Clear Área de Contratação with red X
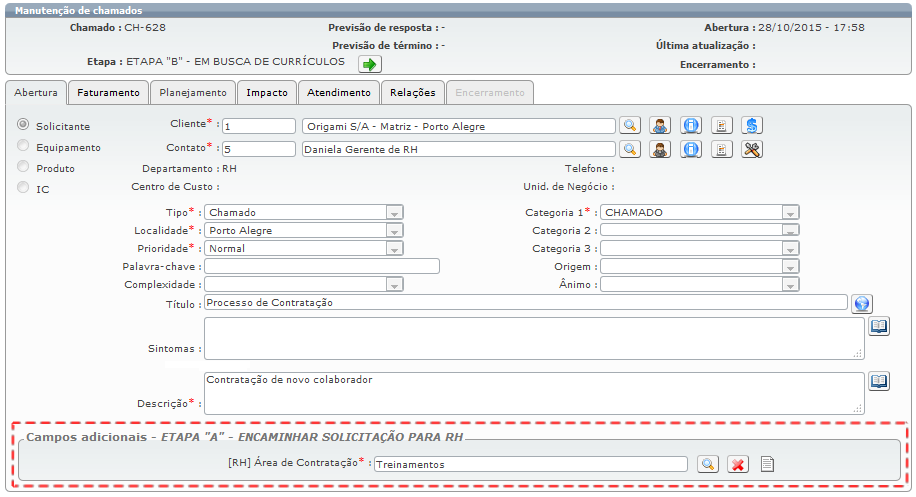The height and width of the screenshot is (497, 916). 738,464
